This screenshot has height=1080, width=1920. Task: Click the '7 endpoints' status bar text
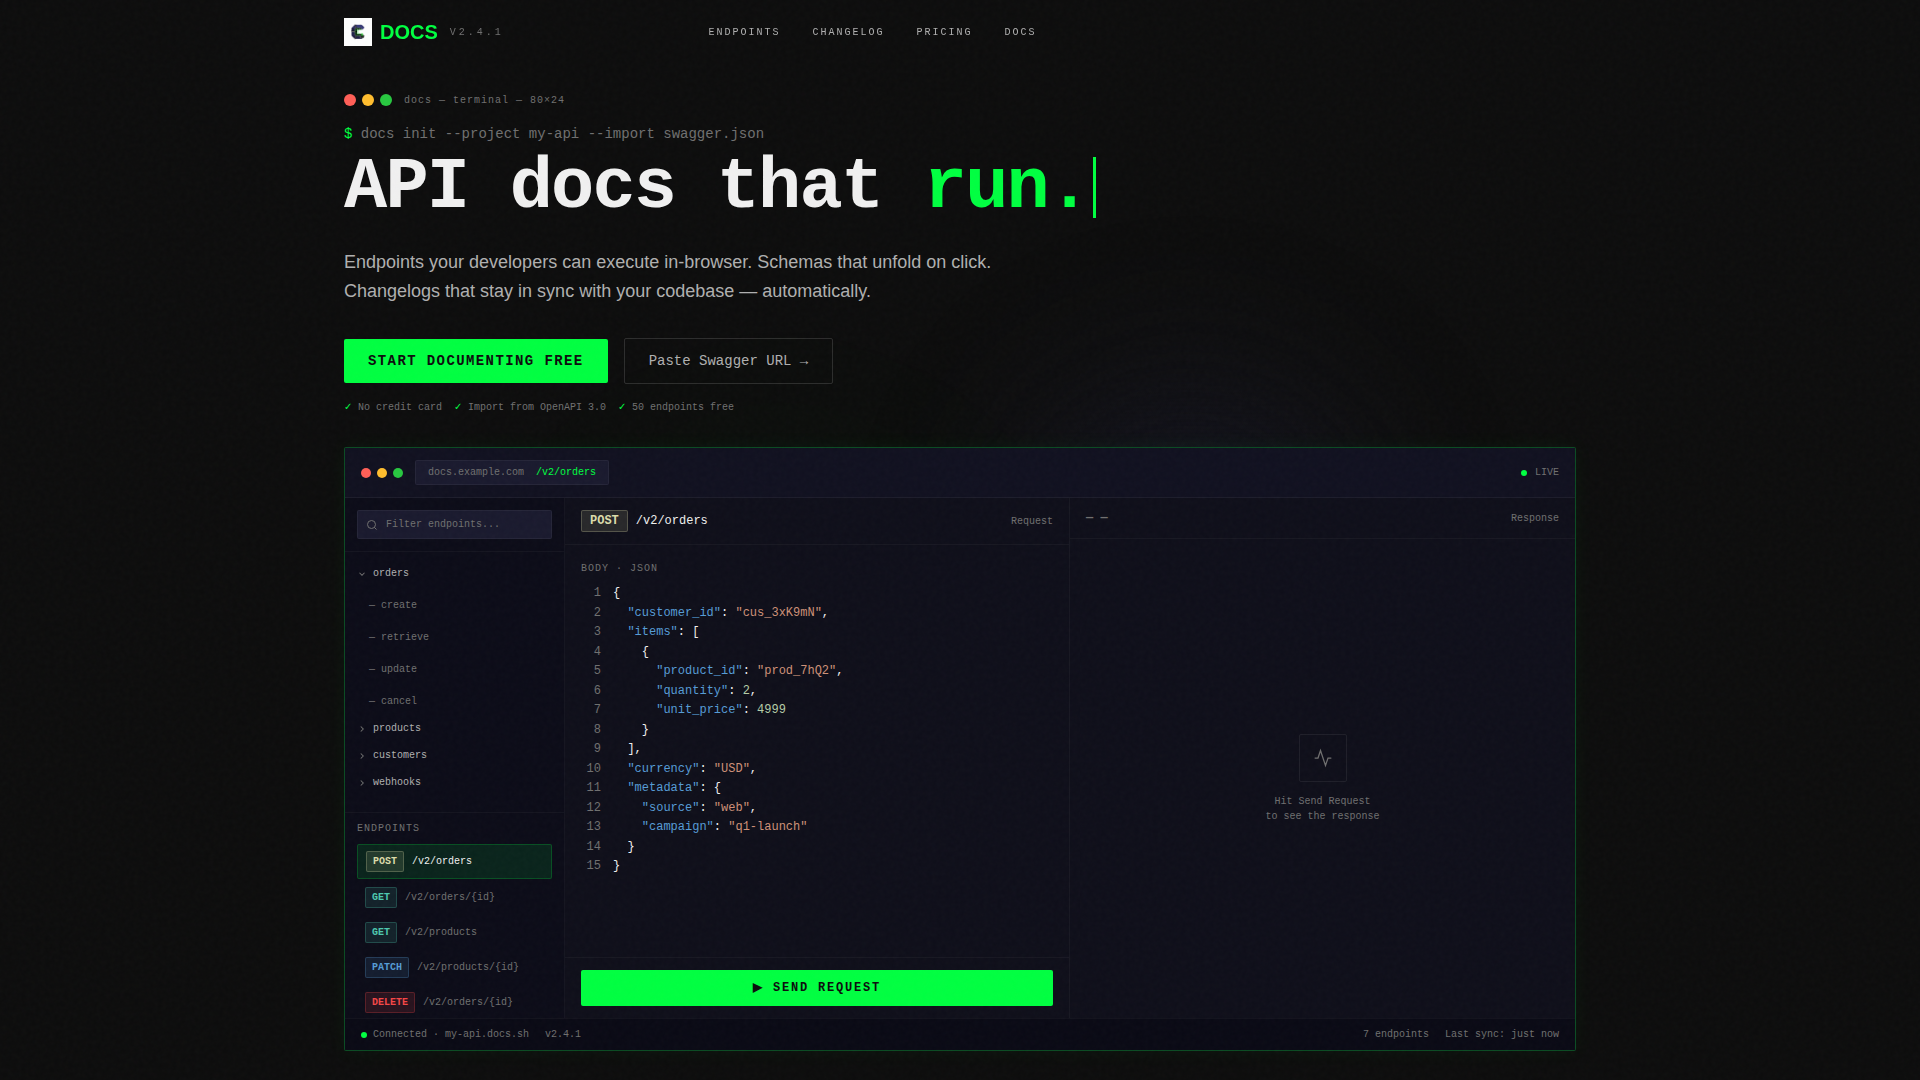pyautogui.click(x=1396, y=1034)
